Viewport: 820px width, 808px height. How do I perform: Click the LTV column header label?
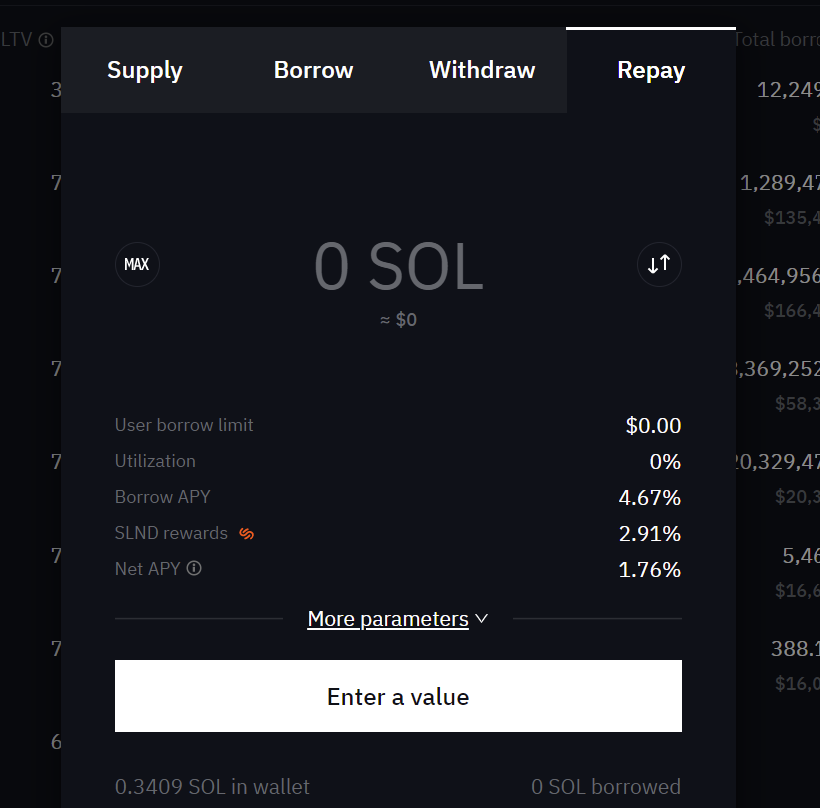tap(16, 40)
